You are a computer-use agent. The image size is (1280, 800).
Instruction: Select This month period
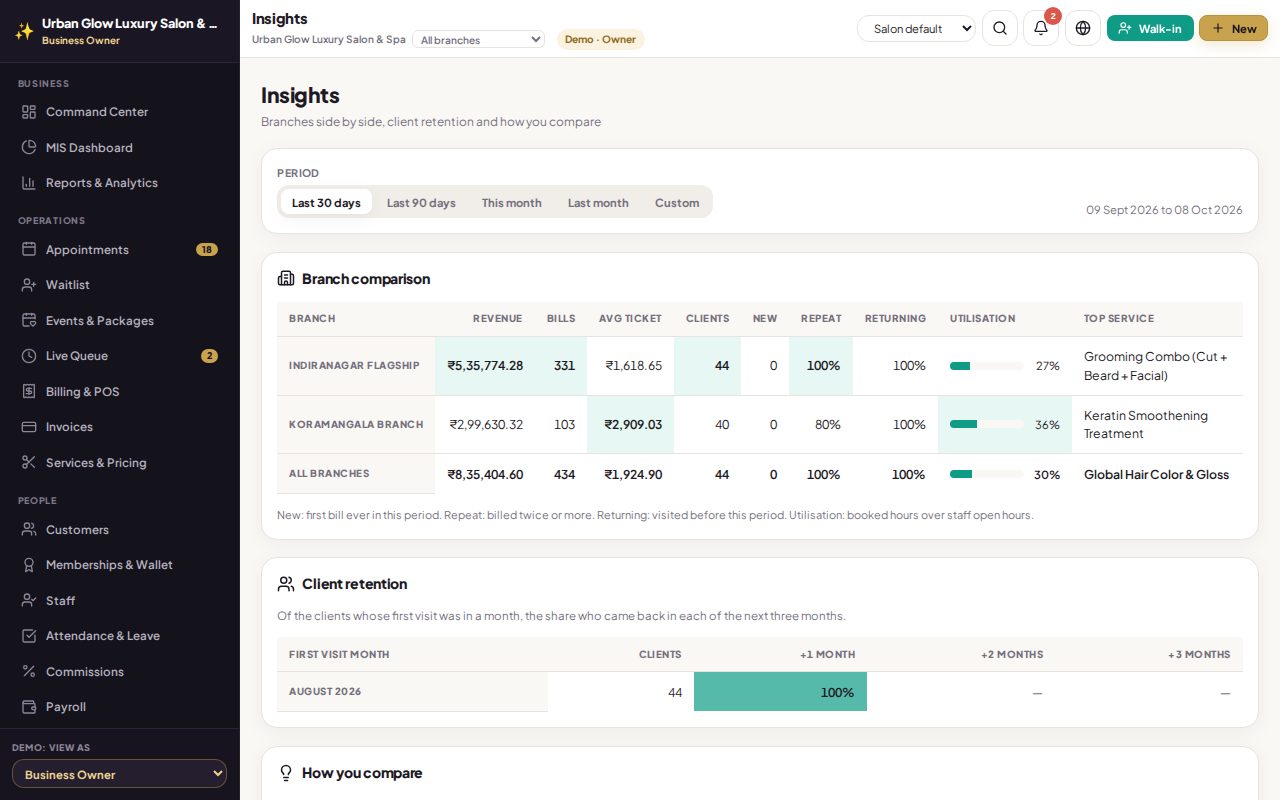[x=511, y=202]
